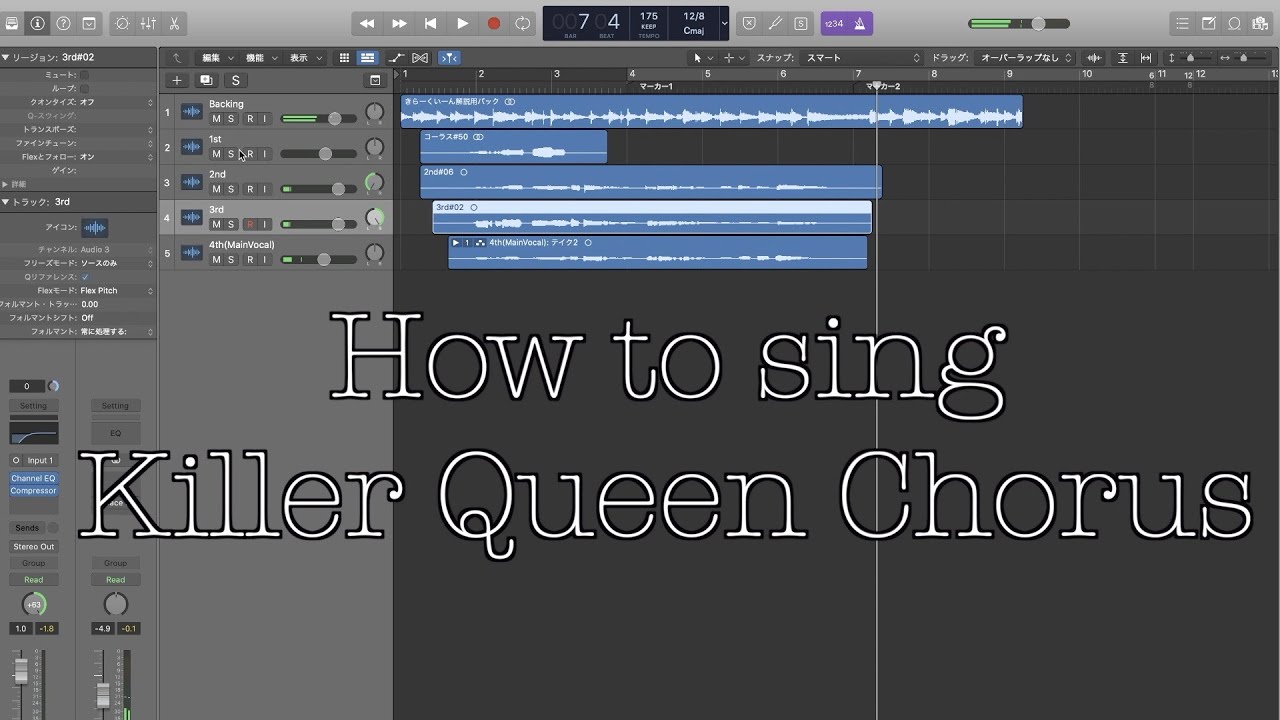Open the Flexモード Flex Pitch dropdown
This screenshot has height=720, width=1280.
116,290
